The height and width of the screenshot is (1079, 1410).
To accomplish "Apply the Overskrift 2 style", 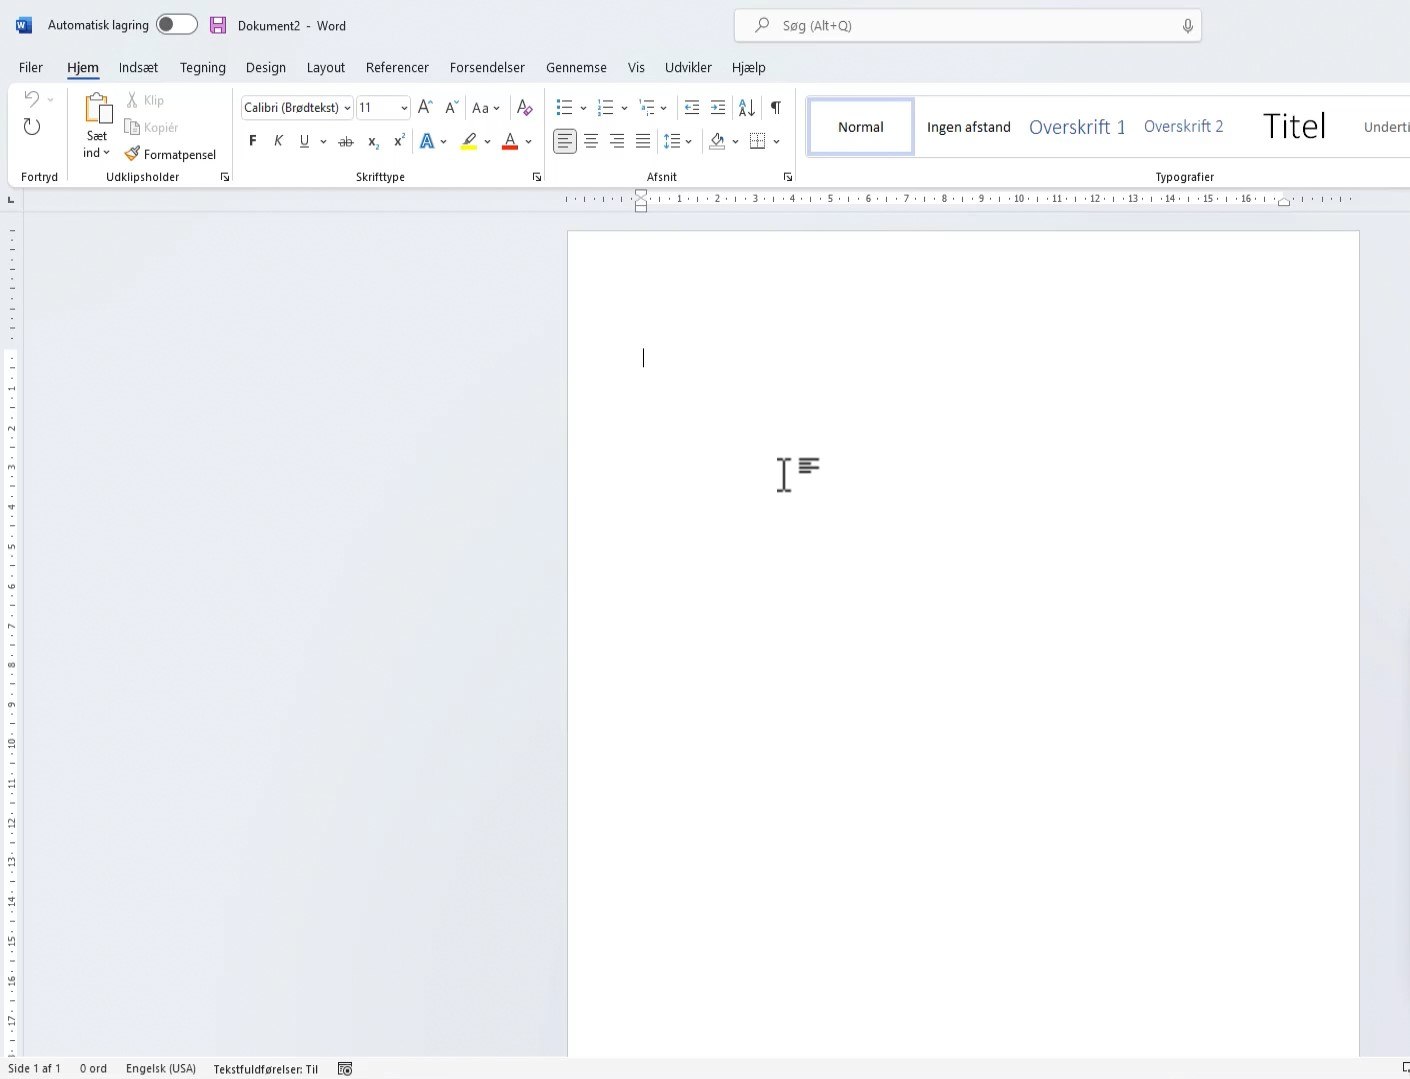I will pos(1184,127).
